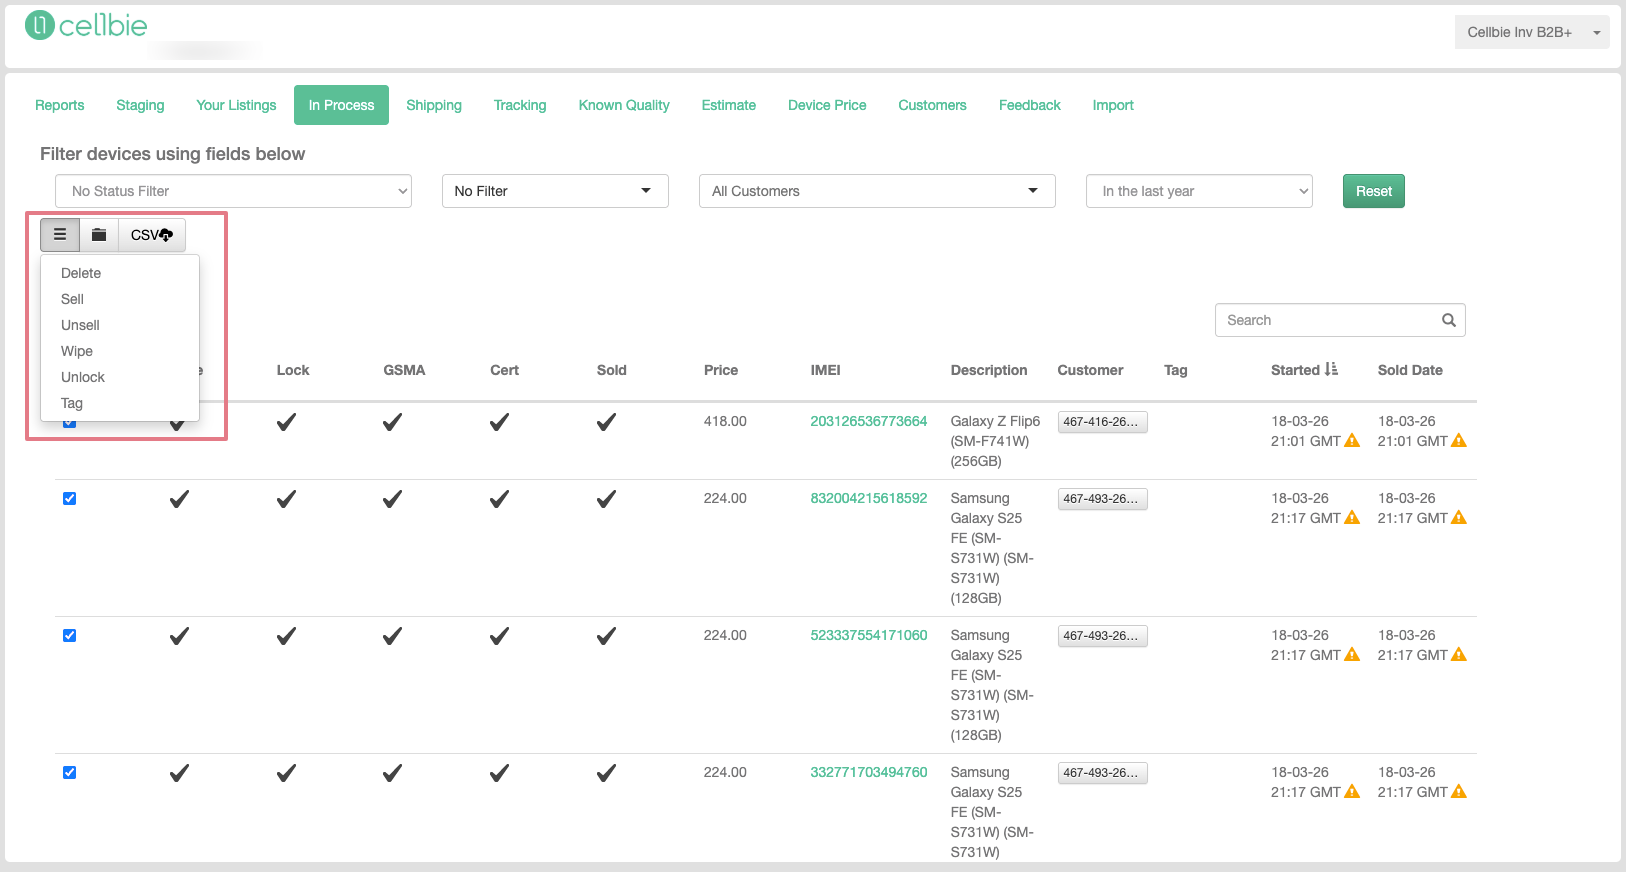Switch to the Known Quality tab
This screenshot has width=1626, height=872.
624,105
